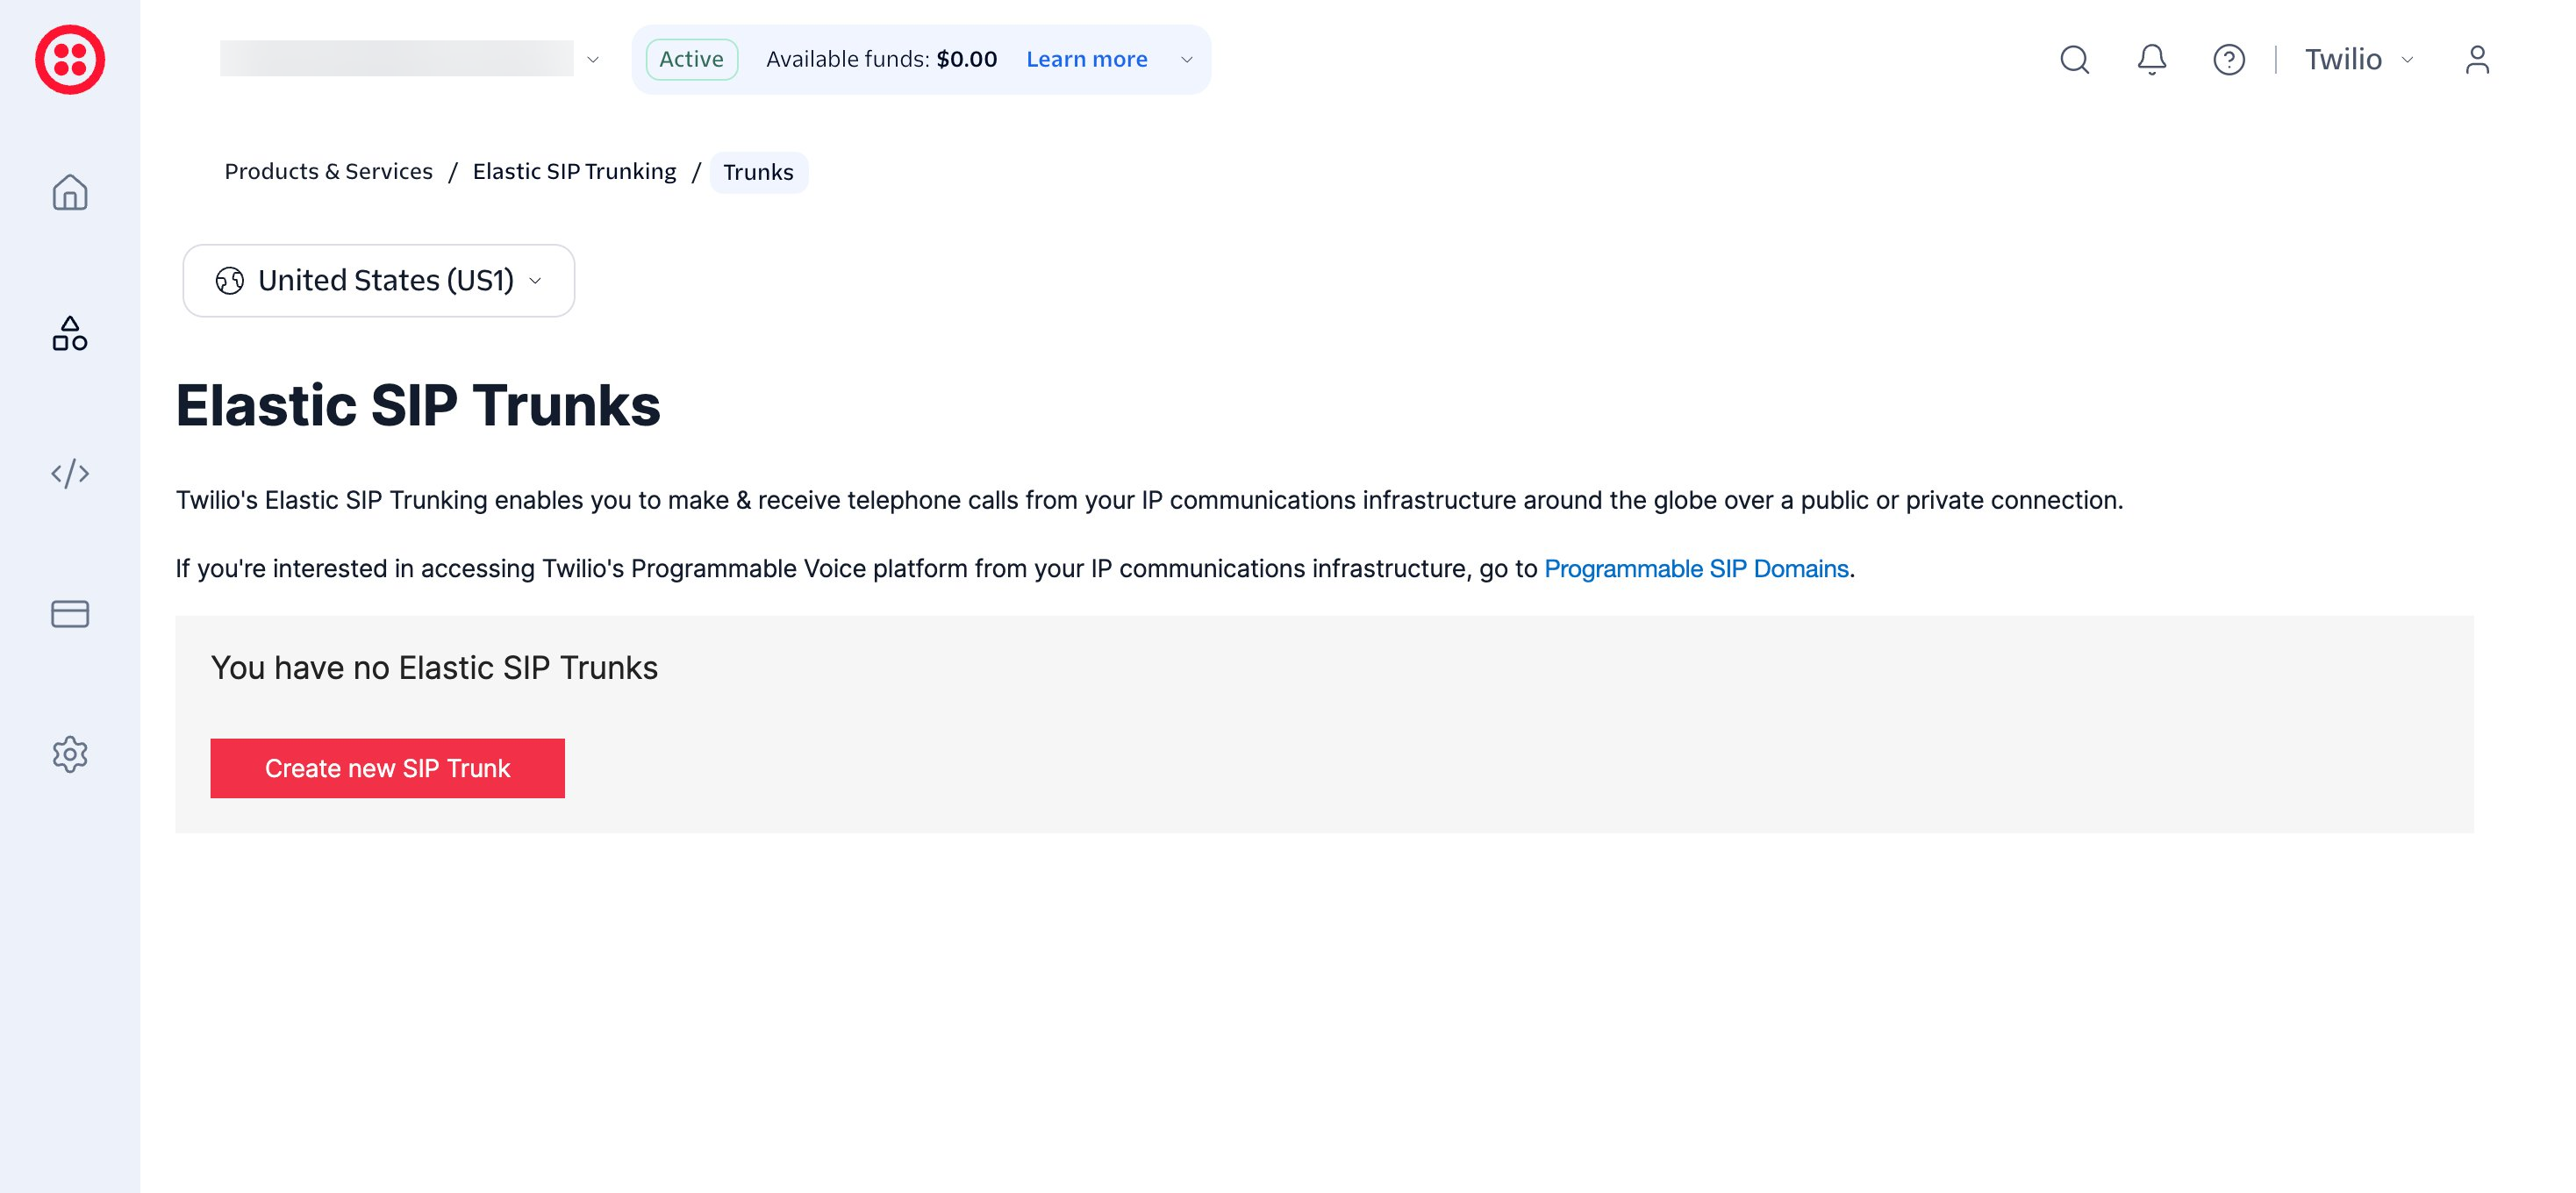The height and width of the screenshot is (1193, 2576).
Task: Click Create new SIP Trunk button
Action: [x=387, y=768]
